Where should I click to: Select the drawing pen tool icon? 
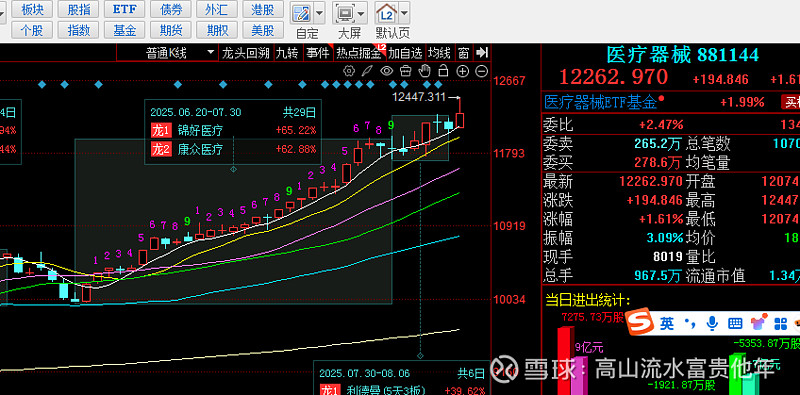point(367,71)
